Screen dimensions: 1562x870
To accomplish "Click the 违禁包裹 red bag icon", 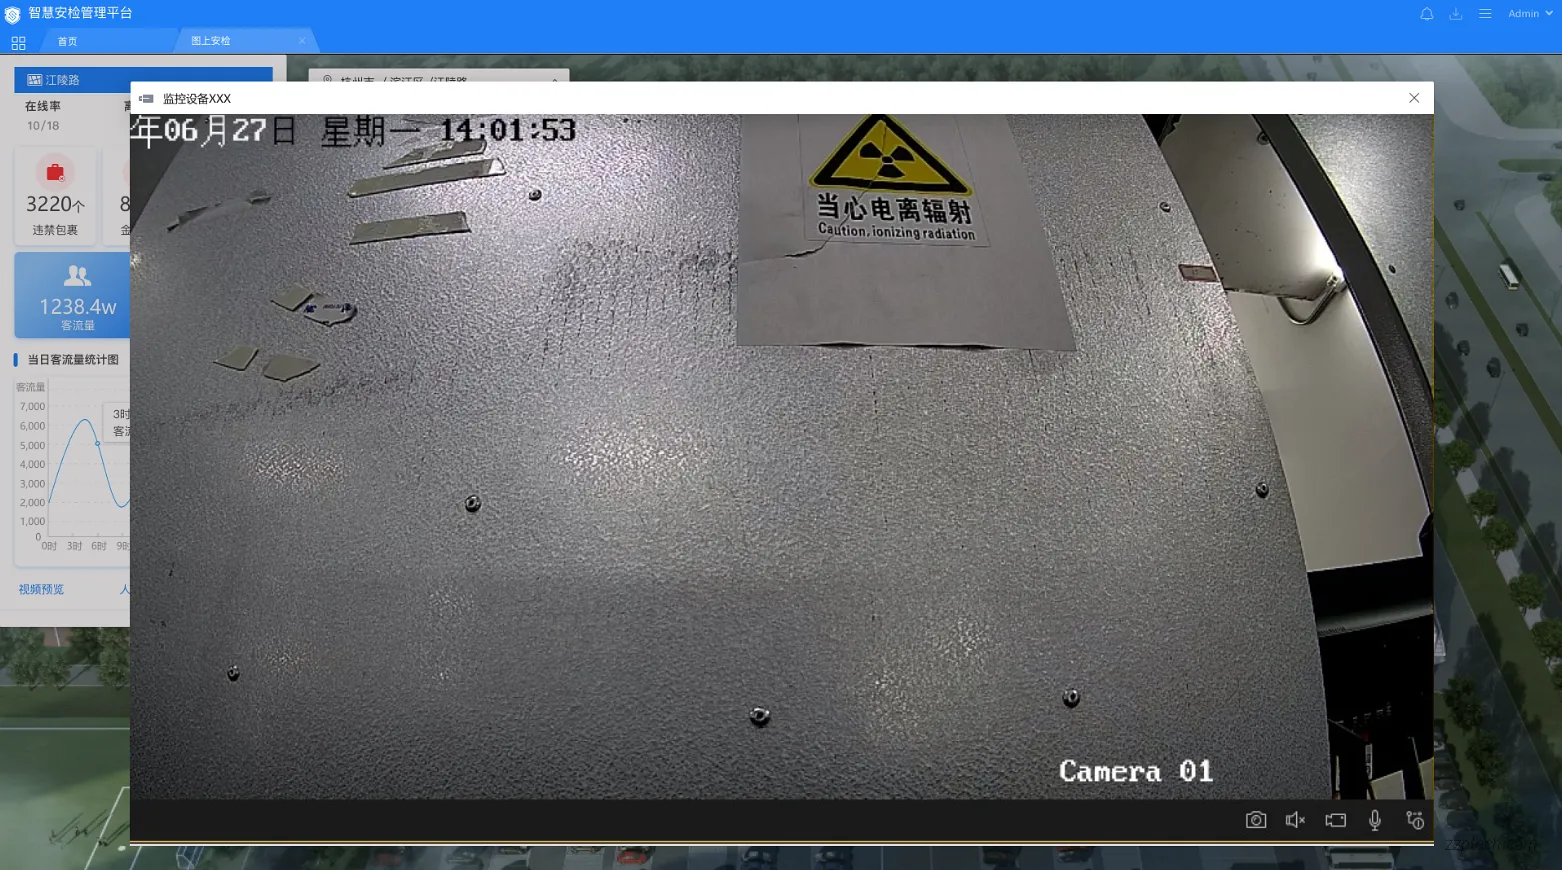I will [55, 173].
